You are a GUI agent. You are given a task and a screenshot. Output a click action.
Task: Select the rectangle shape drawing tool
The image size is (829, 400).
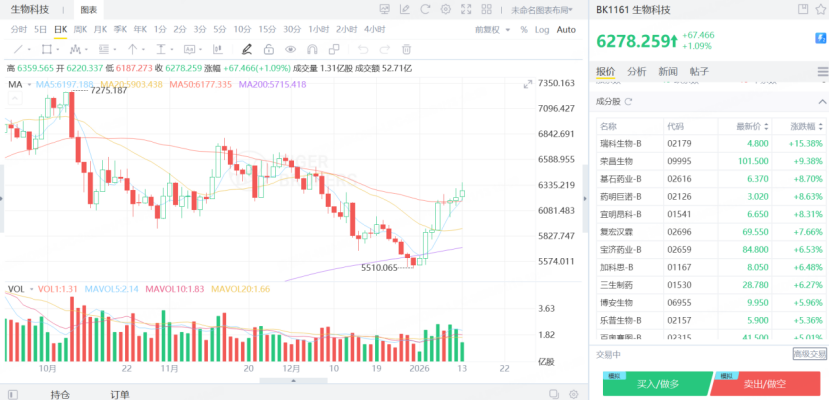click(x=47, y=50)
